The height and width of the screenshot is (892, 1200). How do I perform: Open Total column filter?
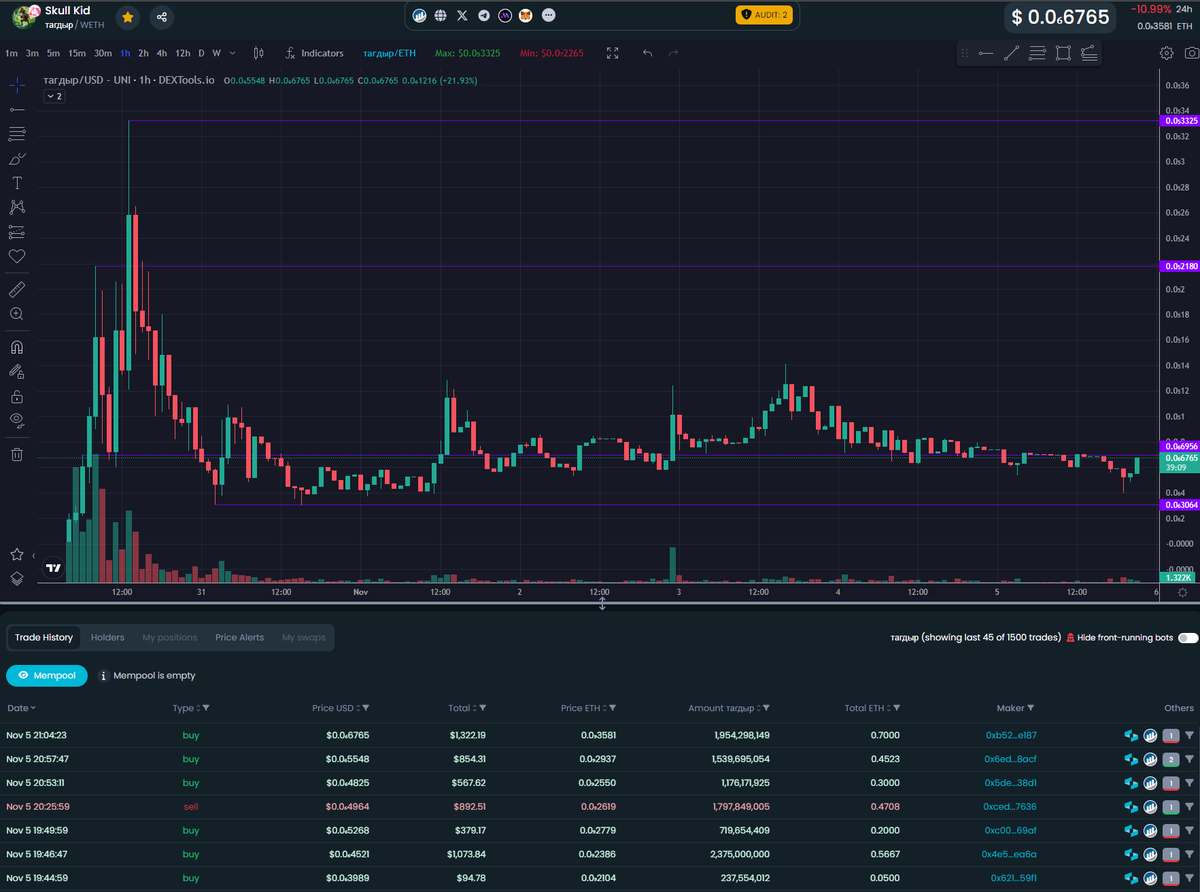click(x=481, y=708)
